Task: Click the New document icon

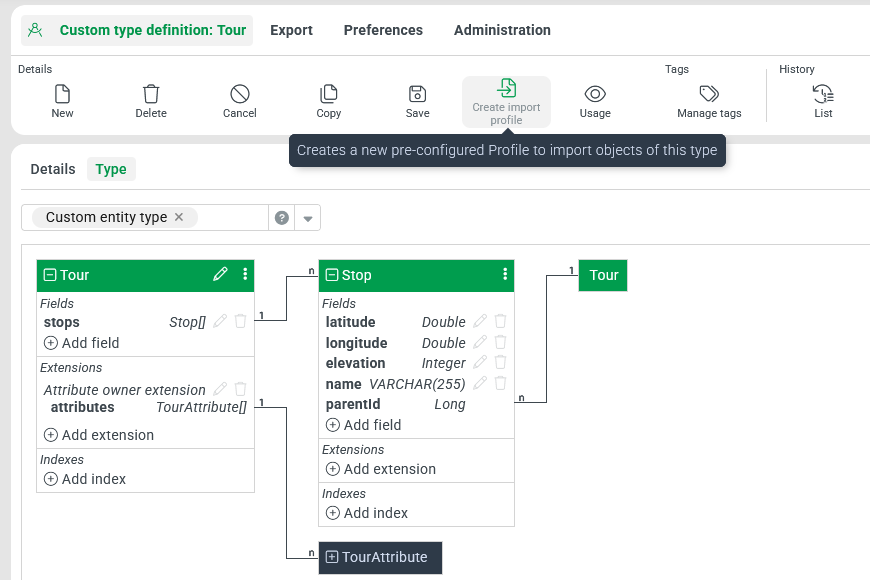Action: 62,95
